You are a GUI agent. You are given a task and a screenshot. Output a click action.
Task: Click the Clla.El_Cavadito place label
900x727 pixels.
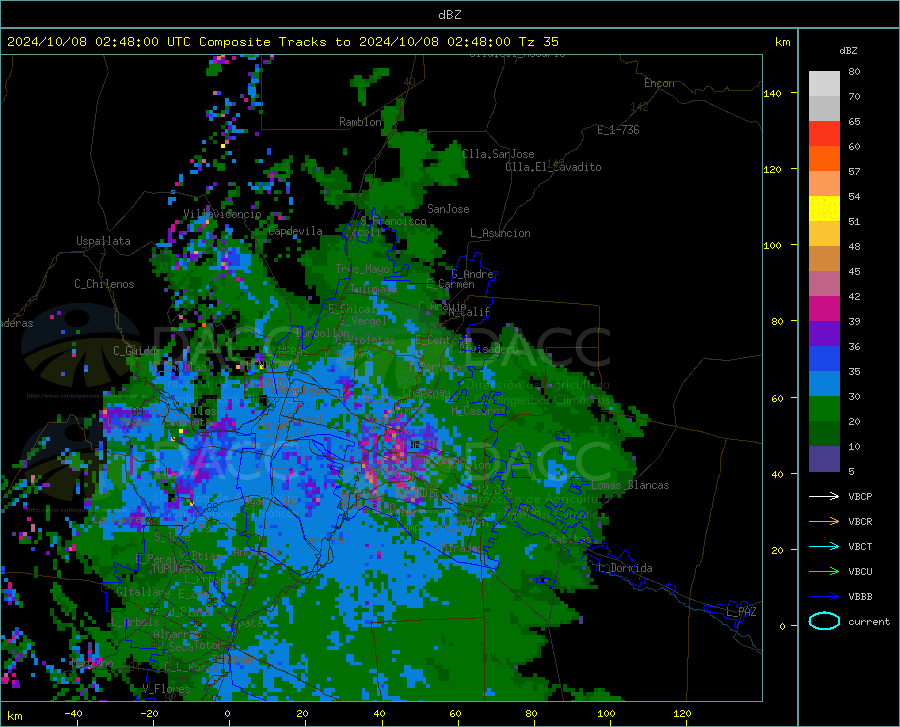(x=553, y=167)
